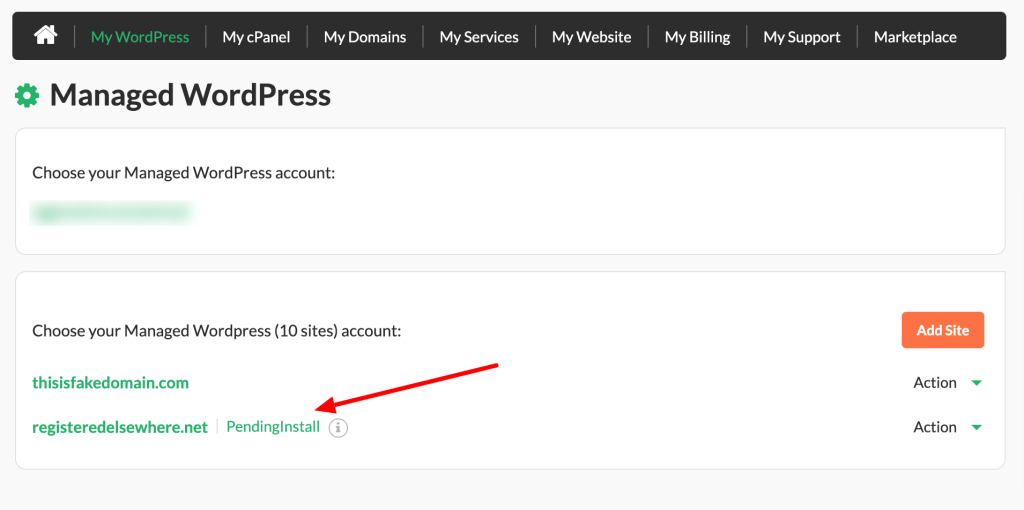Select My Domains in the navigation bar
Image resolution: width=1024 pixels, height=510 pixels.
coord(364,37)
